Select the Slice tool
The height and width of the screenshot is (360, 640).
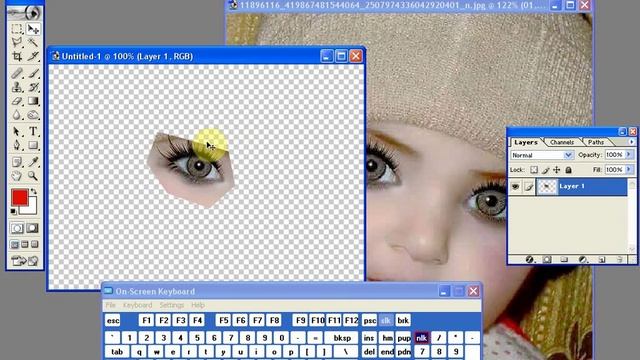click(x=33, y=56)
